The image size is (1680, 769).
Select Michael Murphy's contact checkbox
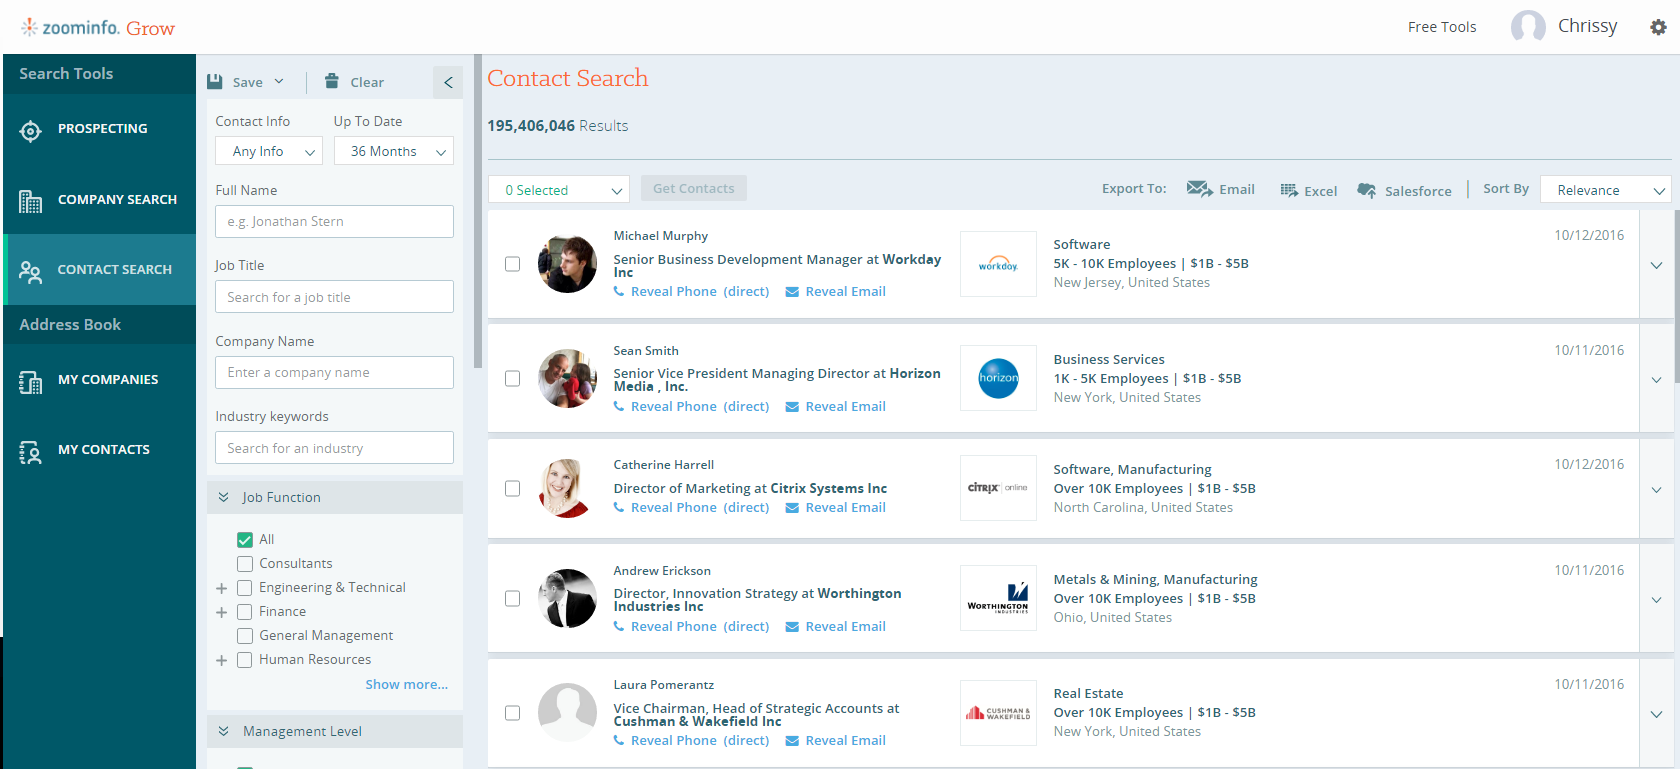point(512,264)
